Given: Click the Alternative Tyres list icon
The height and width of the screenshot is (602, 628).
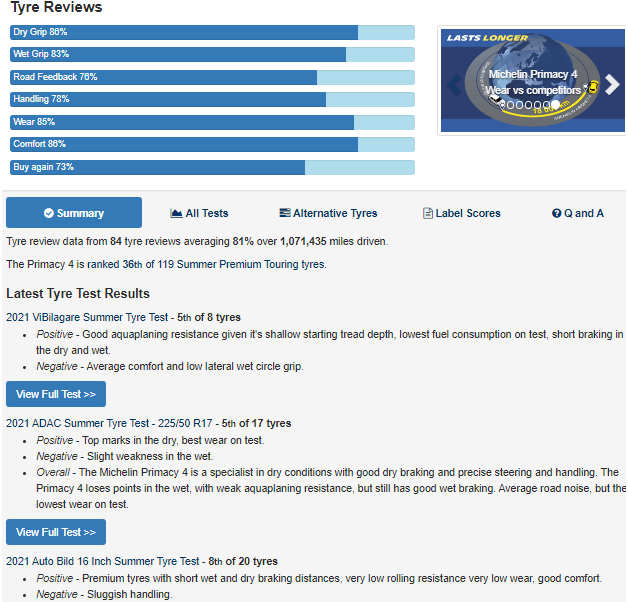Looking at the screenshot, I should 285,213.
